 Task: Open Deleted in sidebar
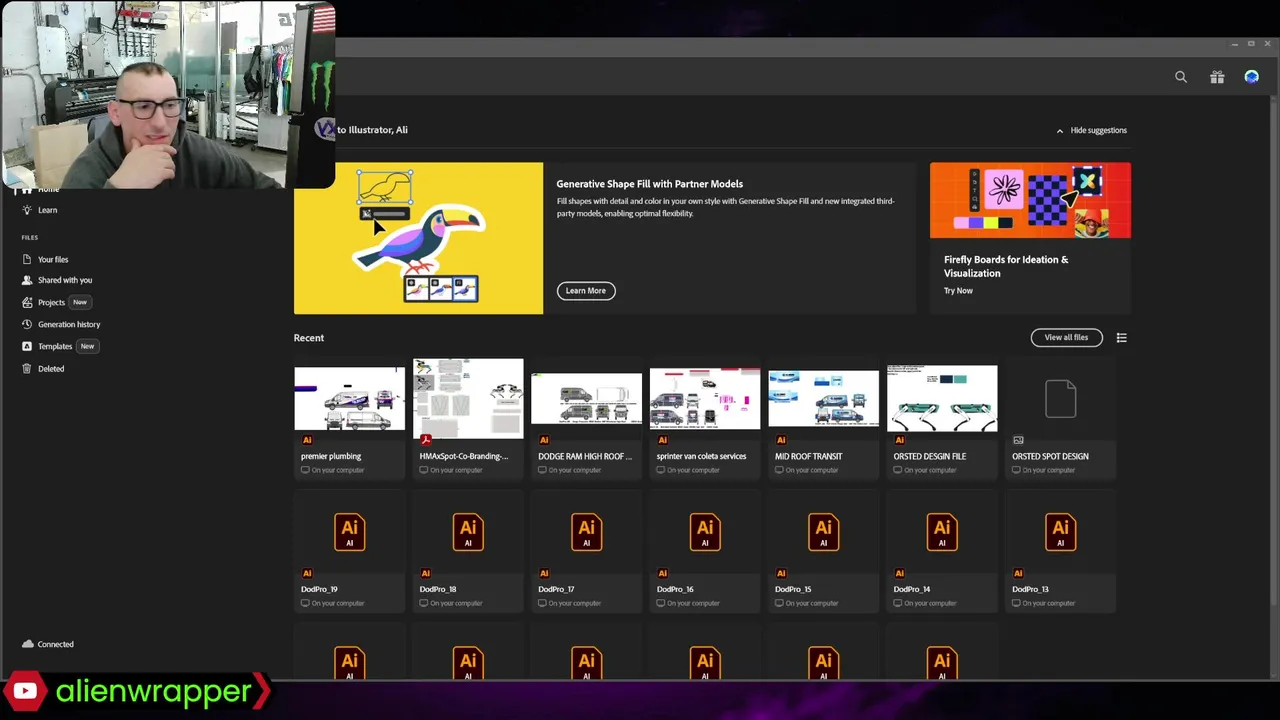[51, 369]
